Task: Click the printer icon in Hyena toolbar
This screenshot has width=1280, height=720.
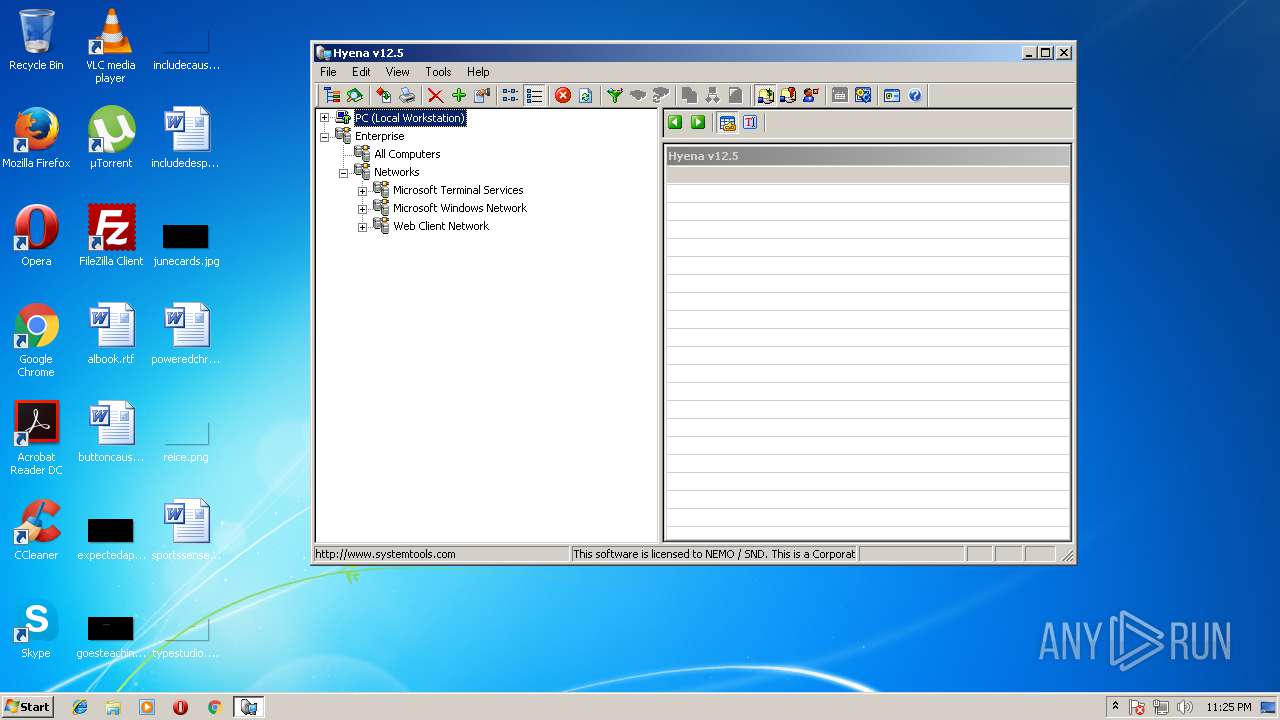Action: tap(407, 95)
